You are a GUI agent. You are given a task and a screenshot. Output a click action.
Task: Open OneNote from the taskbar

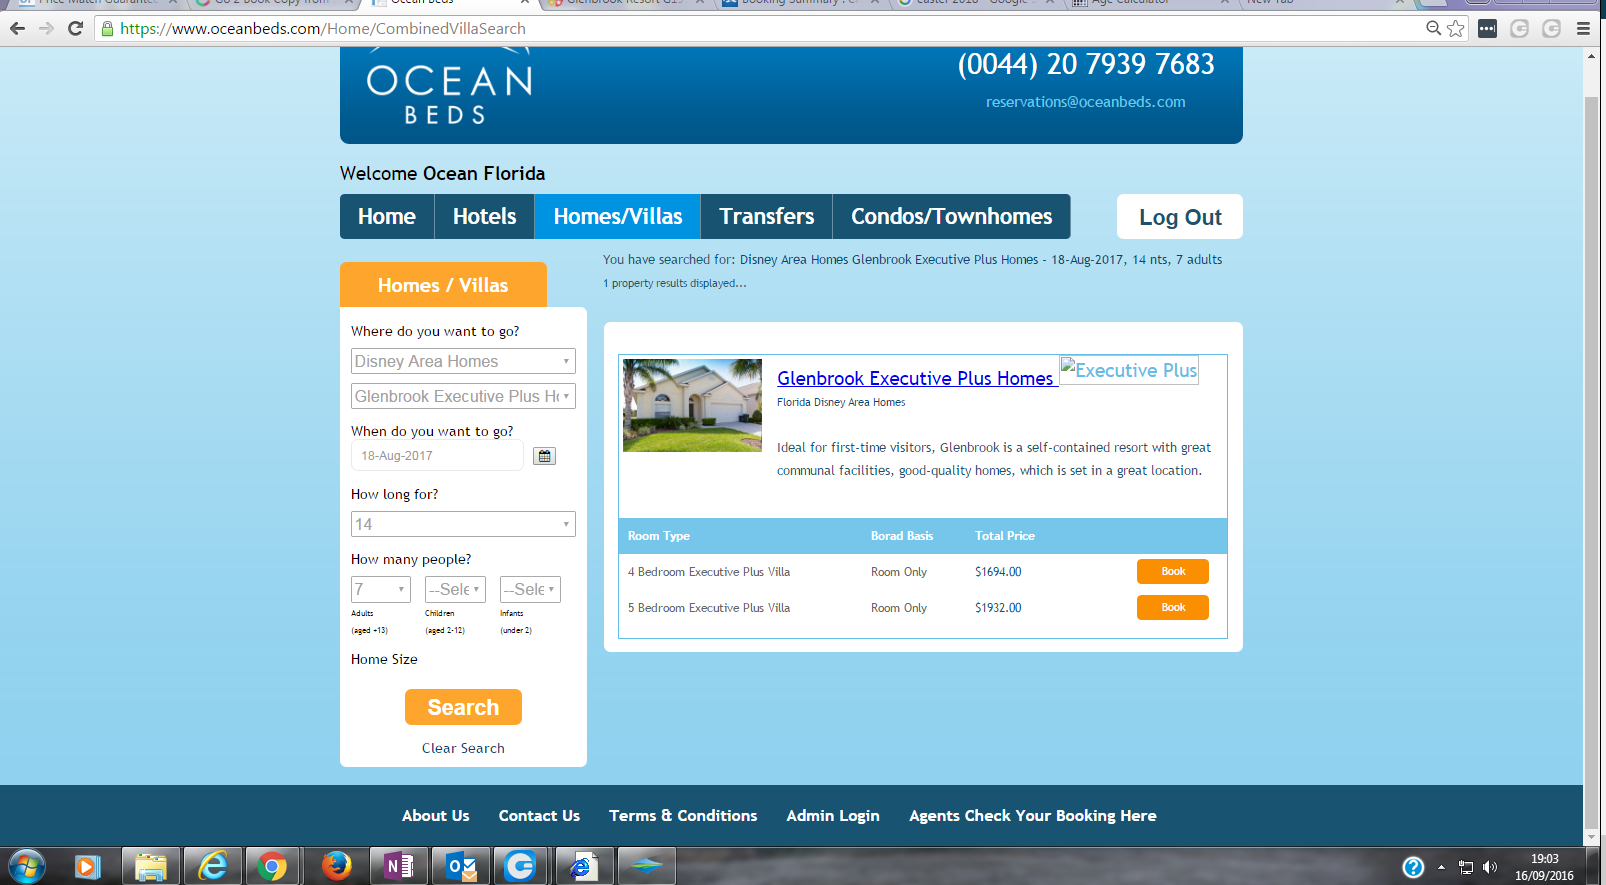tap(398, 866)
